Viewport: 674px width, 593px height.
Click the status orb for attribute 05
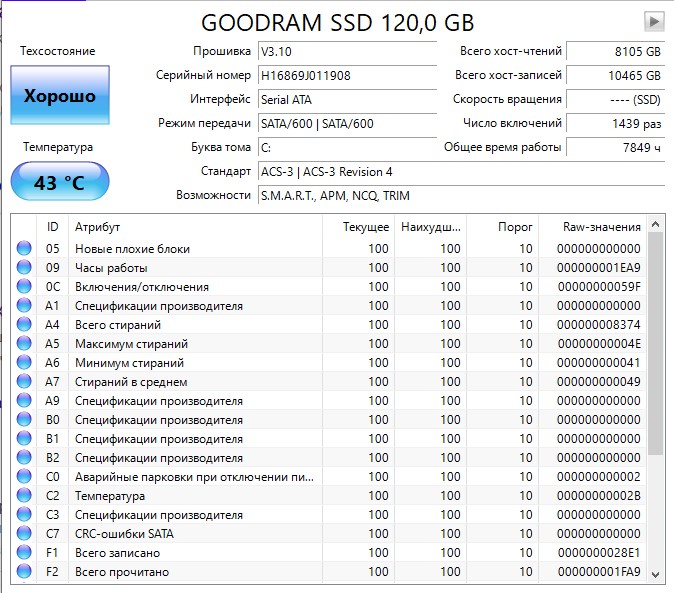[x=24, y=248]
